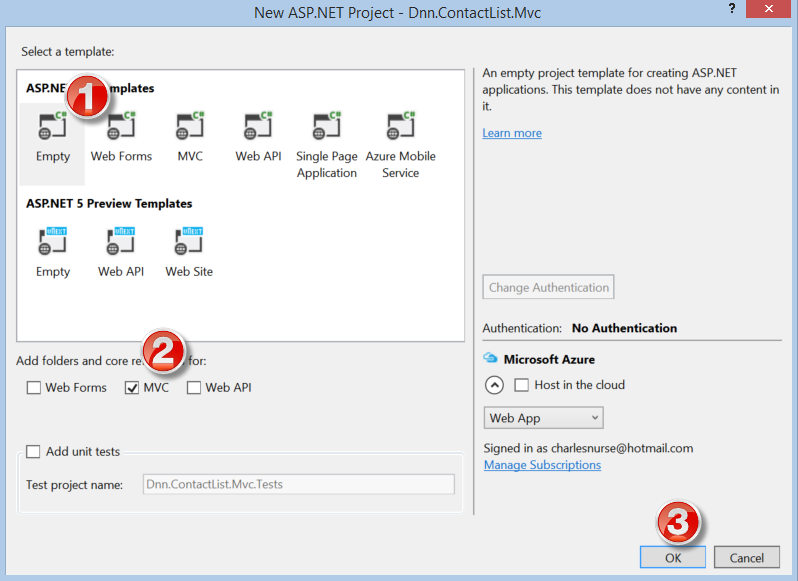Choose the ASP.NET 5 Web Site template icon
This screenshot has width=798, height=581.
[x=189, y=241]
